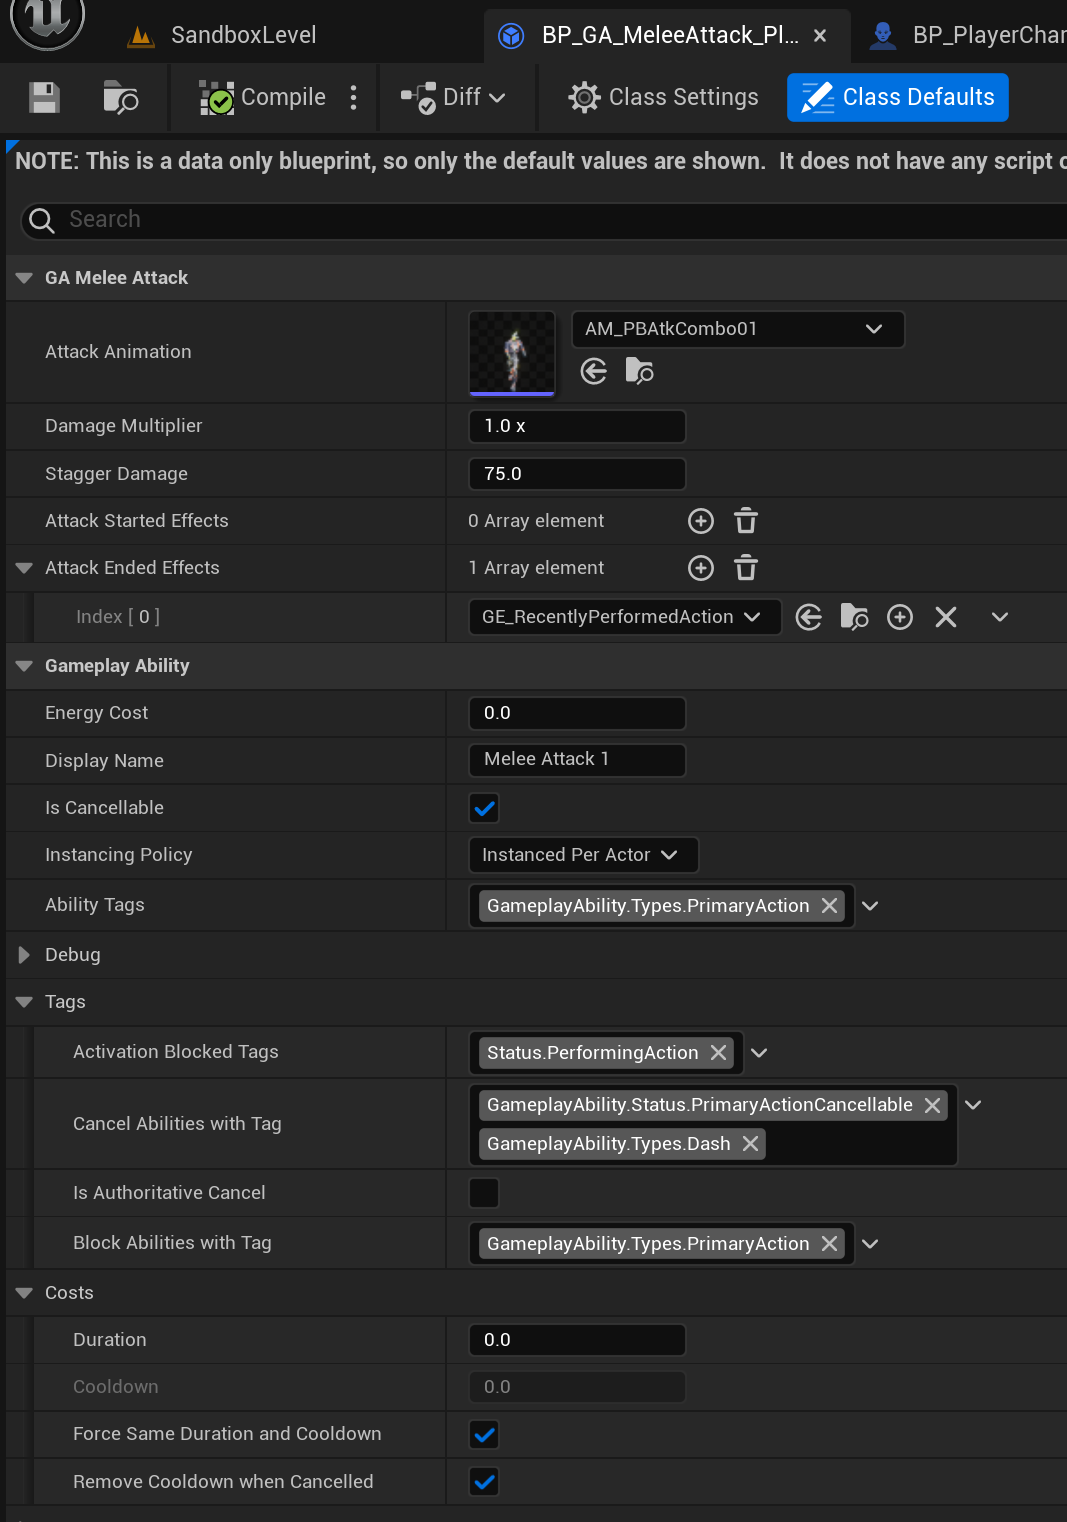Edit Duration value field
The height and width of the screenshot is (1522, 1067).
(577, 1340)
